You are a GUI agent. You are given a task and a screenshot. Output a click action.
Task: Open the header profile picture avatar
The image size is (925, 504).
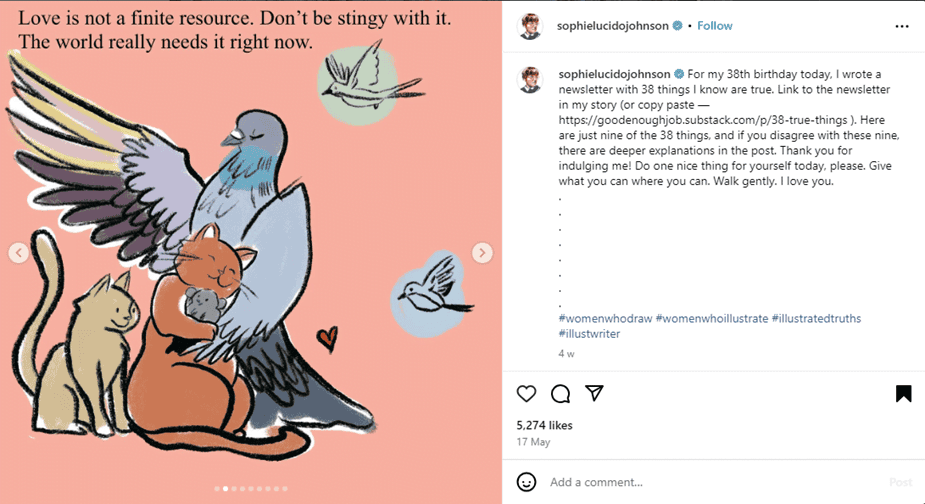[x=530, y=26]
